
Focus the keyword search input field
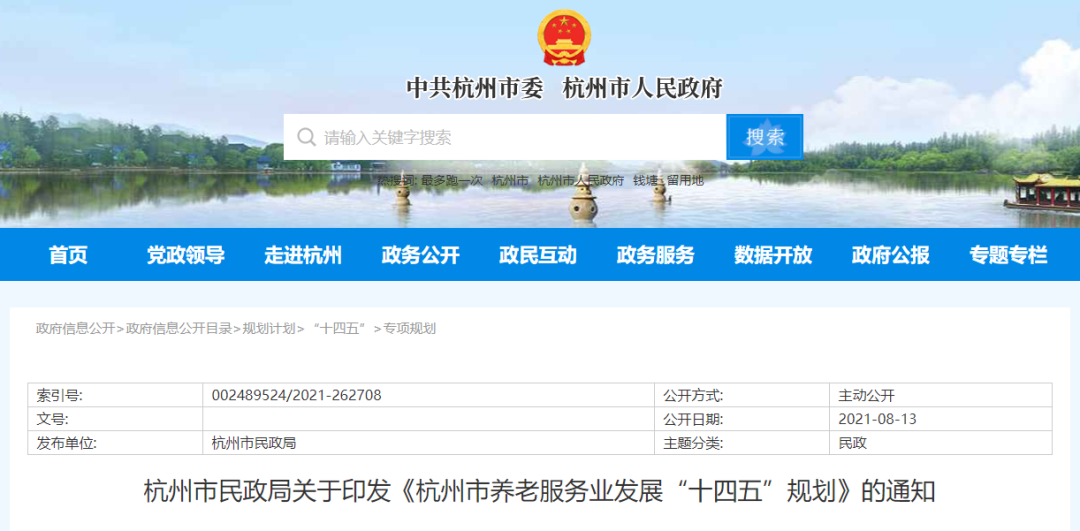click(505, 137)
